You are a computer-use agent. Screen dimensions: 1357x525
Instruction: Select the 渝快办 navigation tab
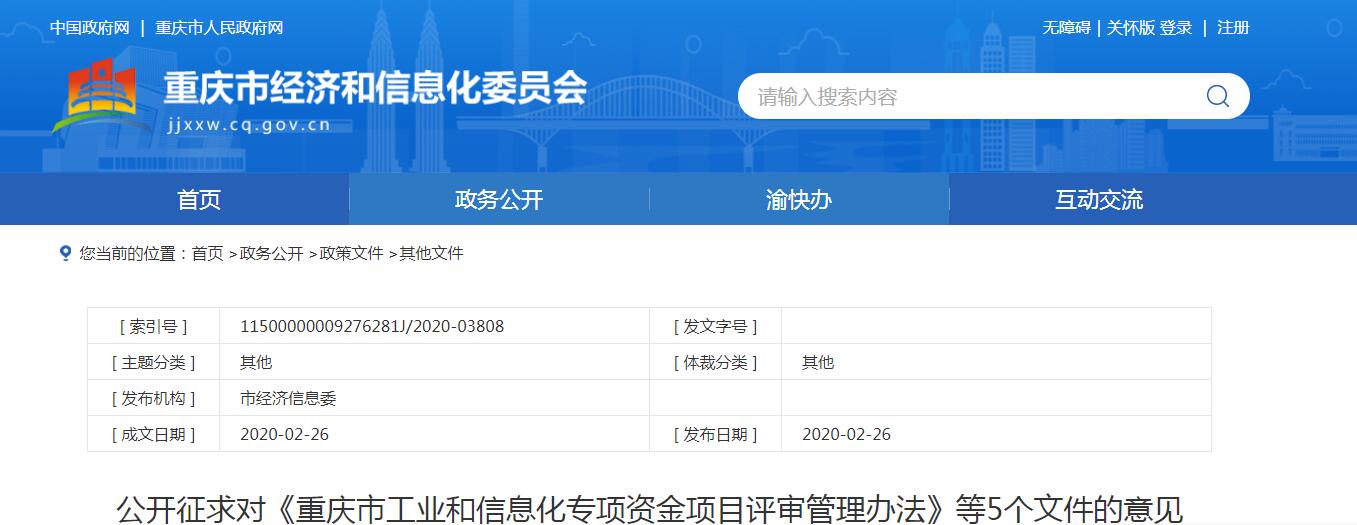pyautogui.click(x=799, y=200)
